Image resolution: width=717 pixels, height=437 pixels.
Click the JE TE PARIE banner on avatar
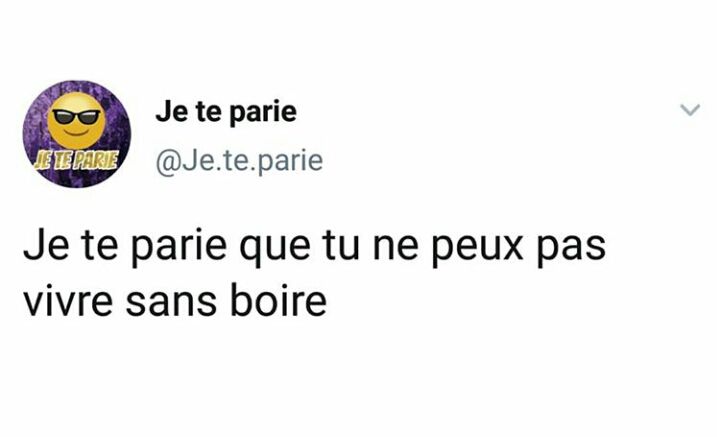[x=76, y=160]
